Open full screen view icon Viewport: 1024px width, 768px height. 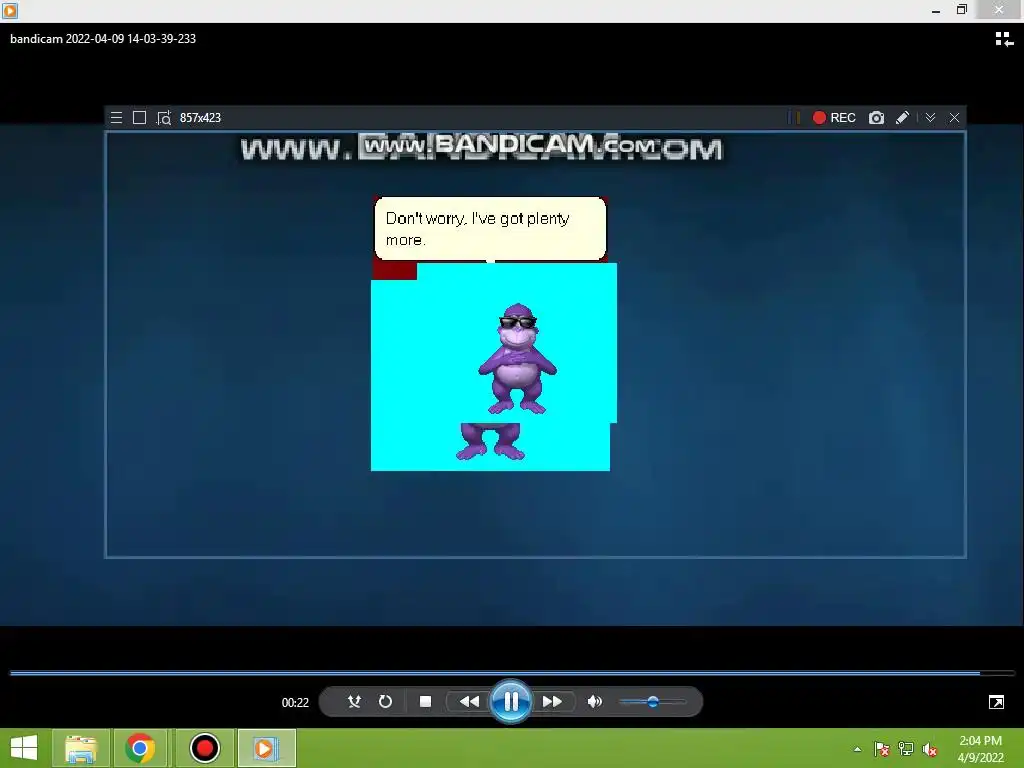tap(997, 702)
